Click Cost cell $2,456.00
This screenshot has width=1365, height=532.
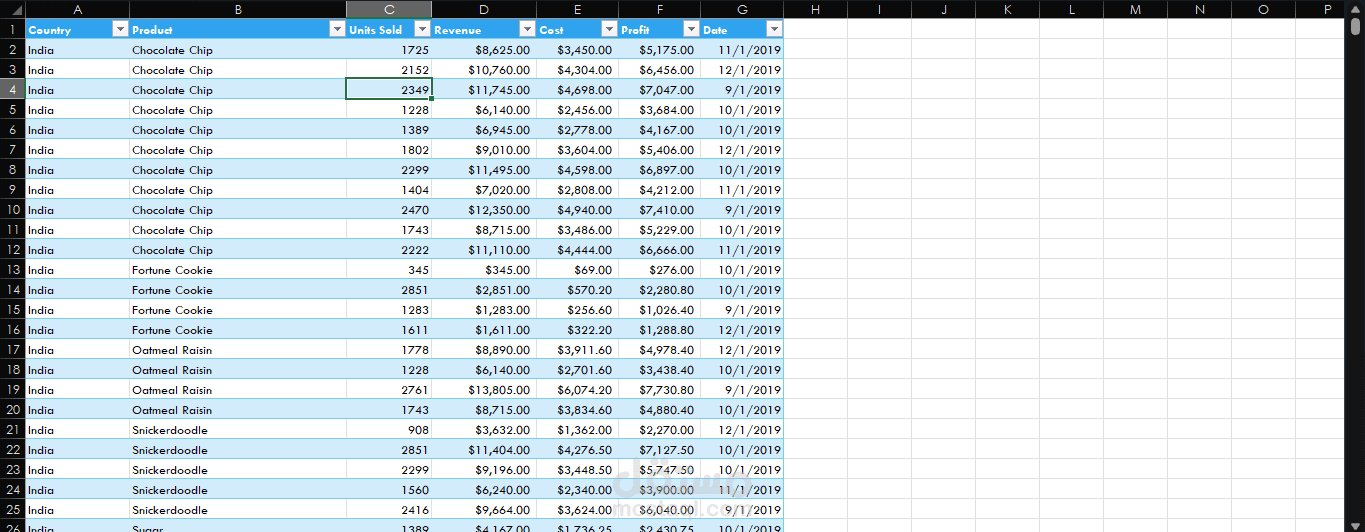coord(577,109)
